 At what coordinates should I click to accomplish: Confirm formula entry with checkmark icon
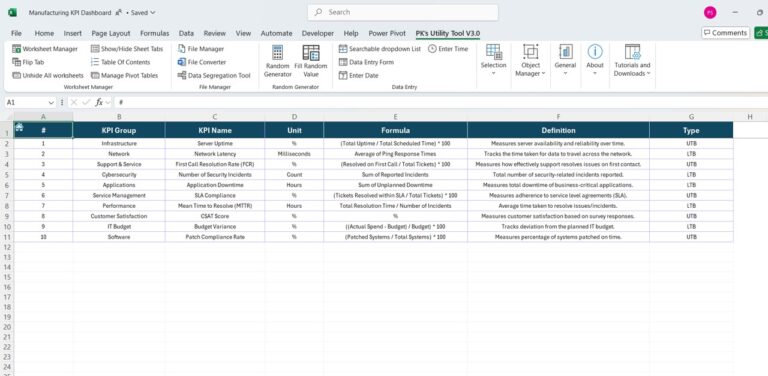click(x=86, y=102)
